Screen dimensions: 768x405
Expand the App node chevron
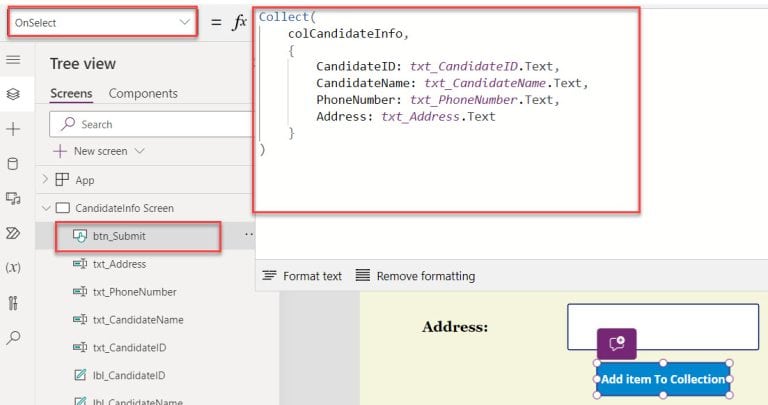tap(45, 179)
